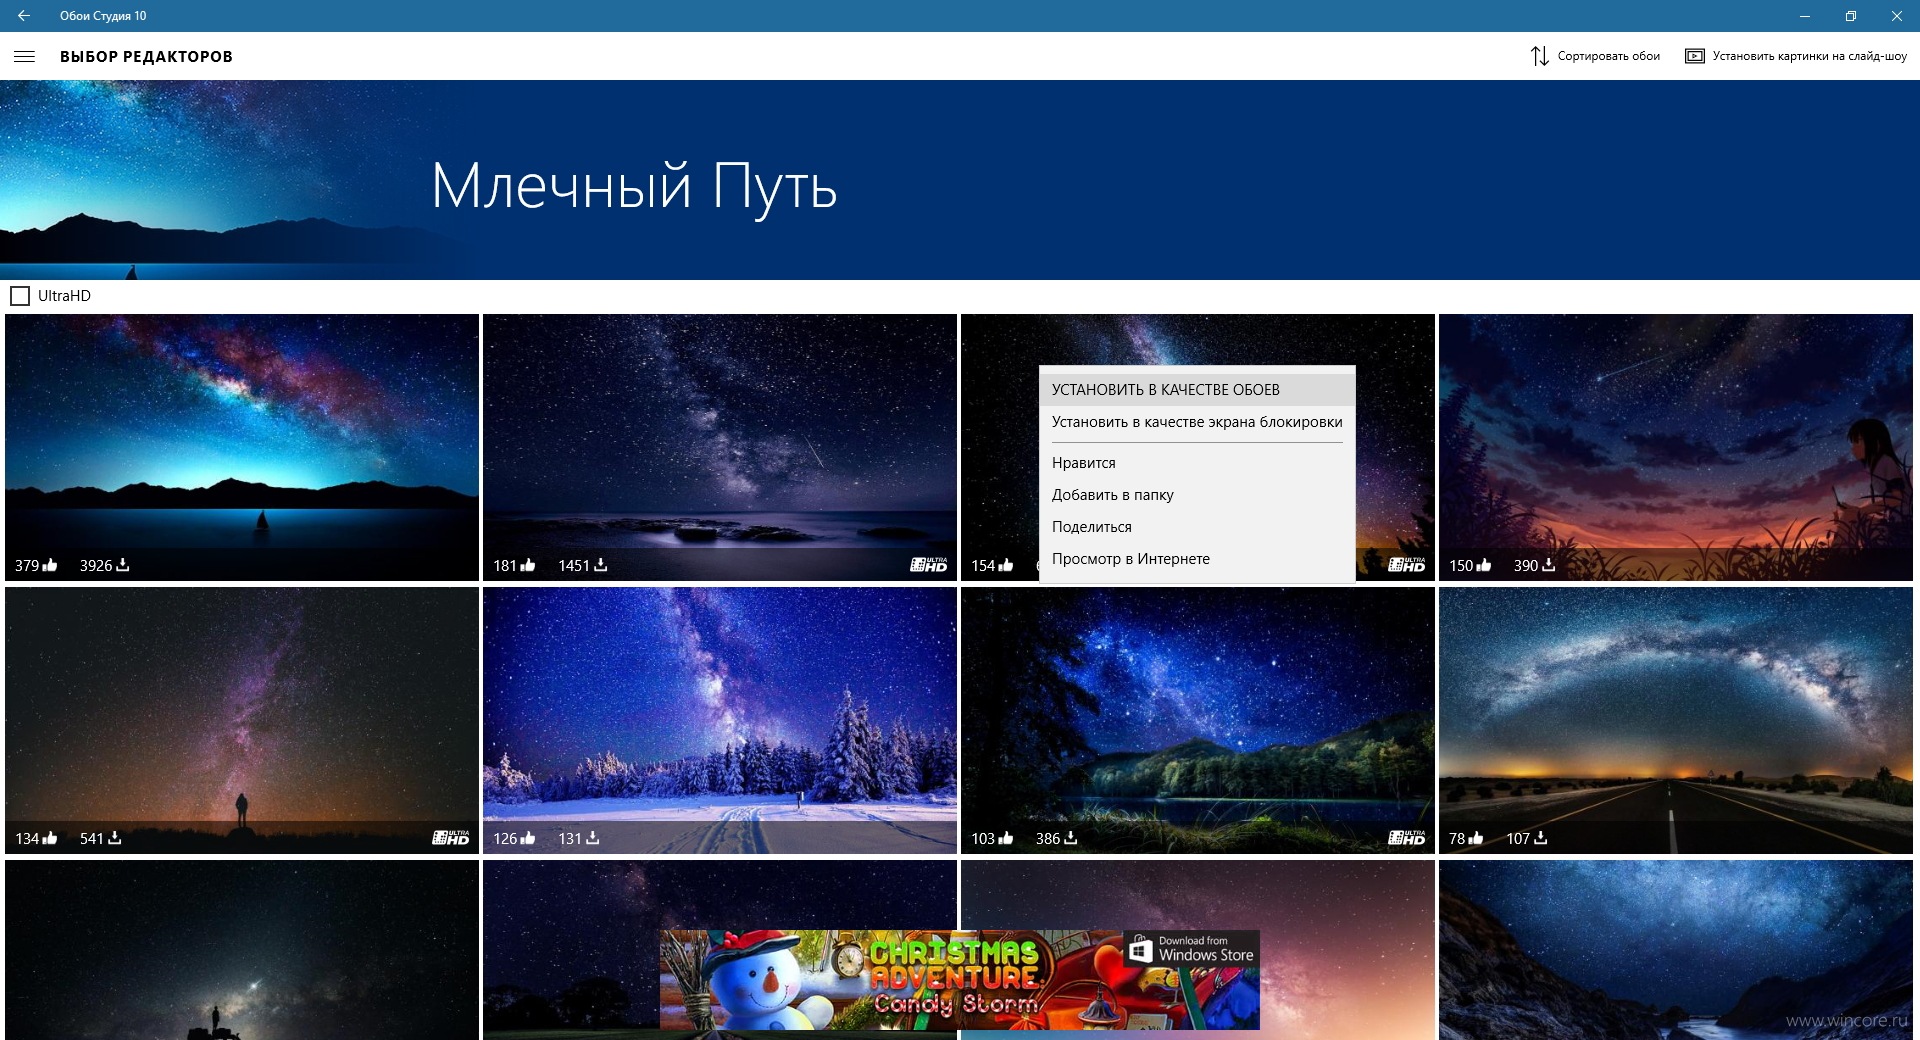Click the Ultra HD badge on 181-likes wallpaper
The width and height of the screenshot is (1920, 1040).
click(x=929, y=565)
